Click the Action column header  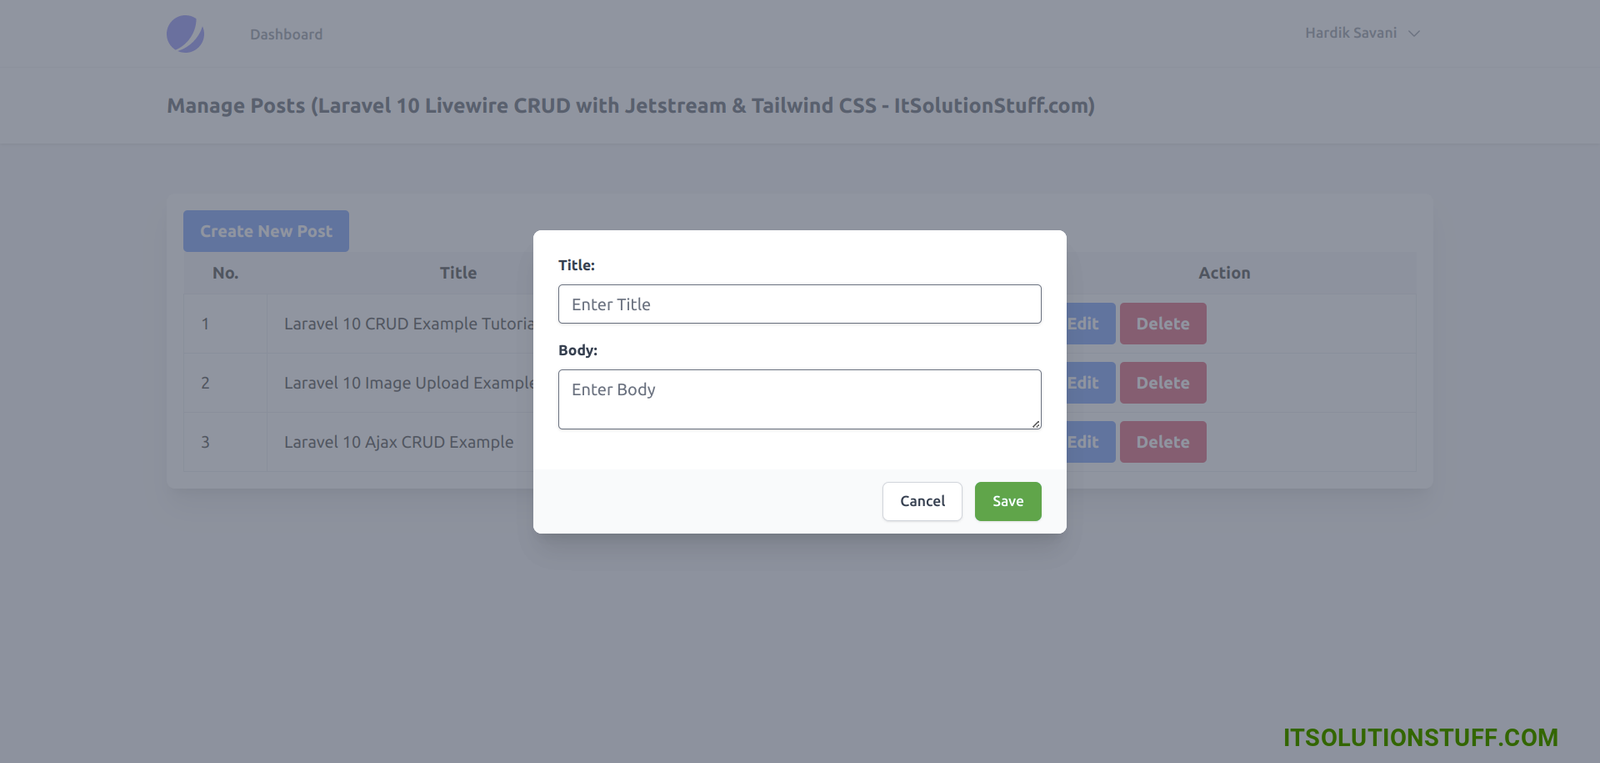pyautogui.click(x=1224, y=273)
